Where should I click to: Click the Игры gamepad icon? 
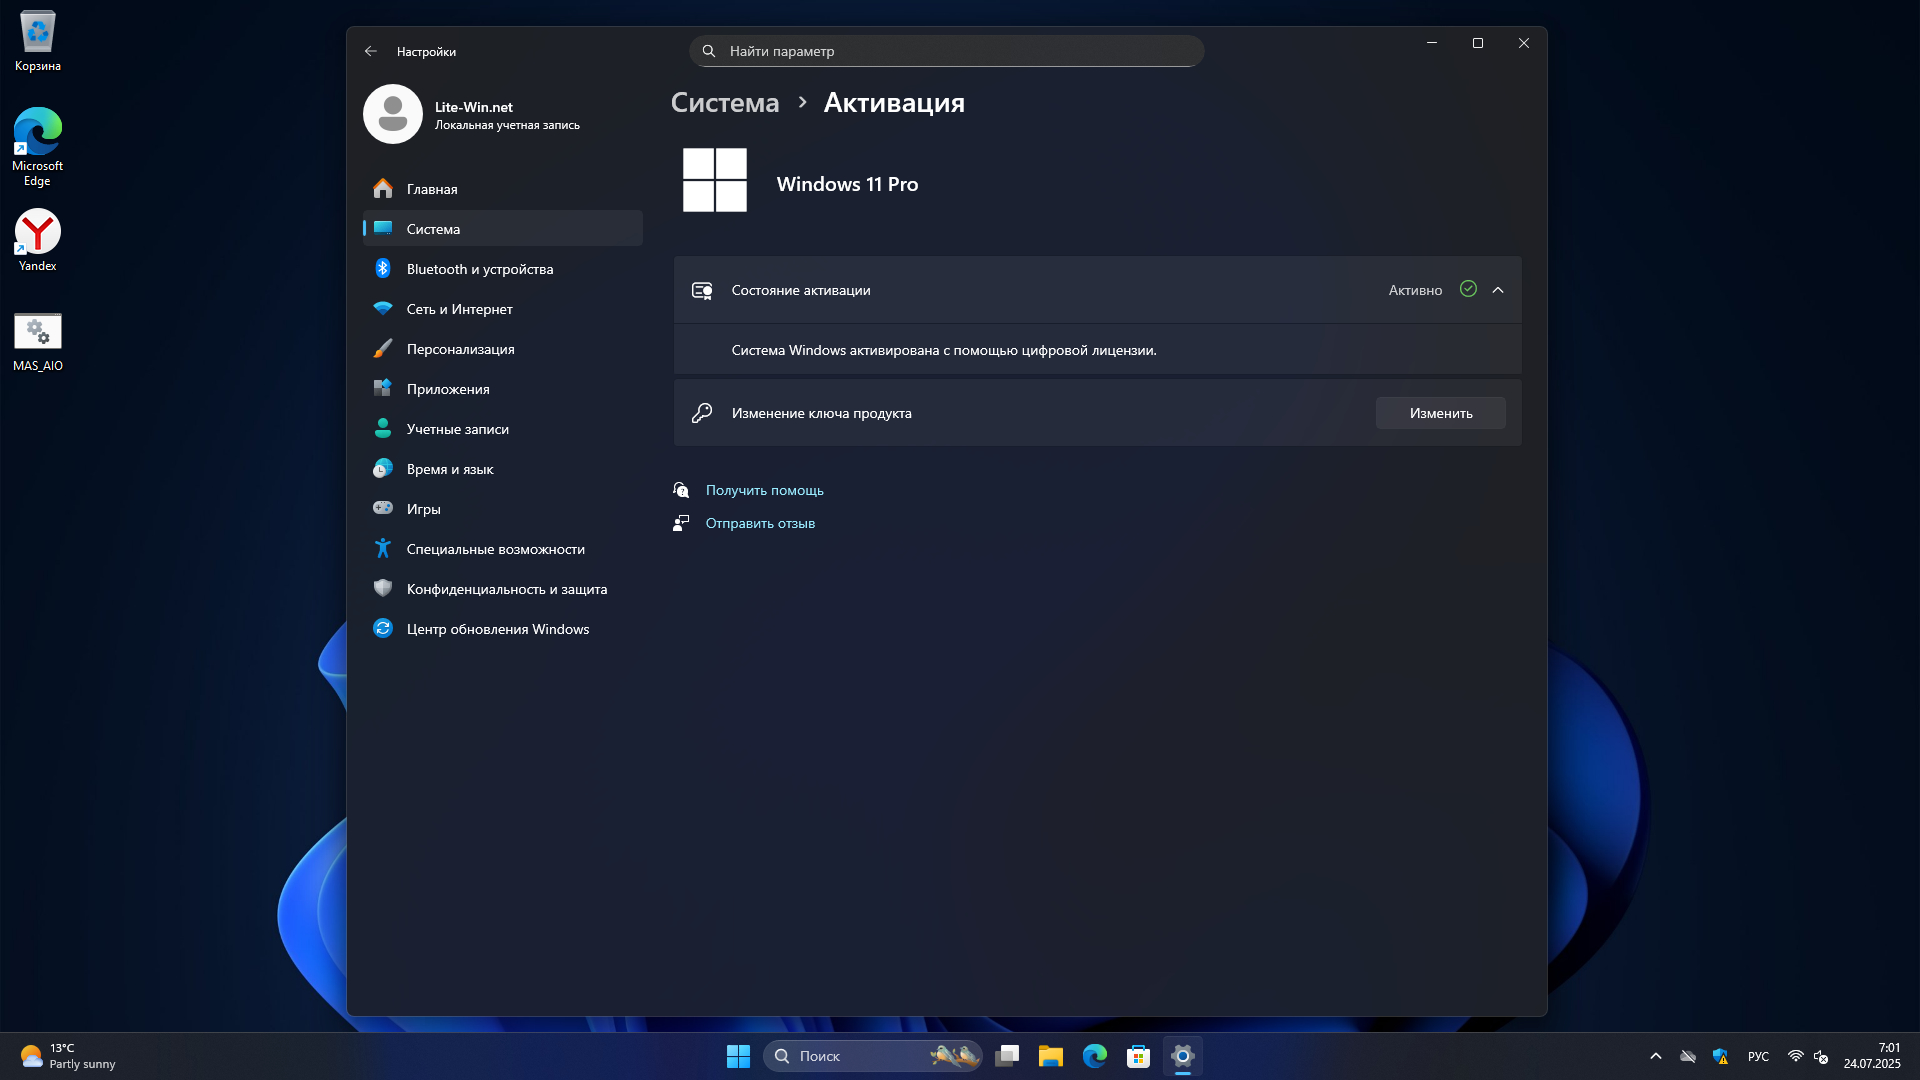click(383, 508)
